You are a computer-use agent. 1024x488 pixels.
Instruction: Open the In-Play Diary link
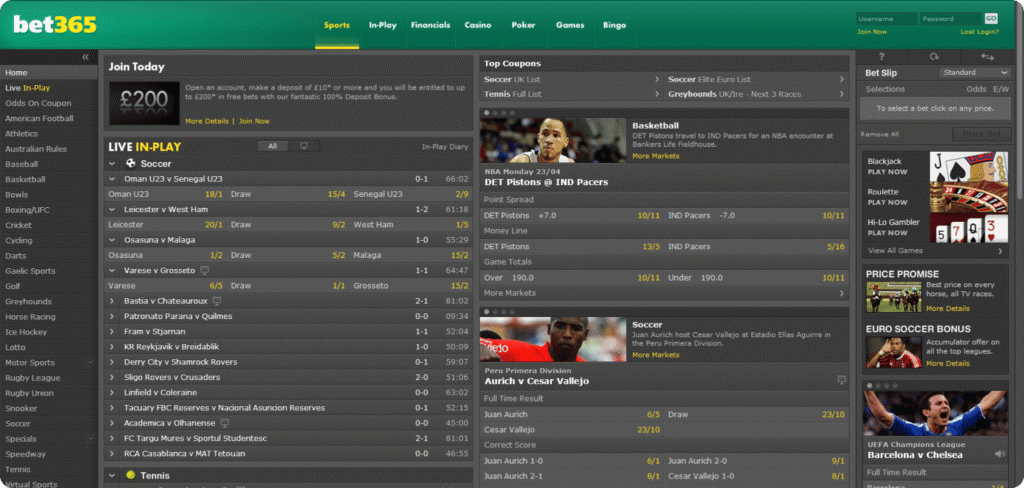[x=445, y=147]
